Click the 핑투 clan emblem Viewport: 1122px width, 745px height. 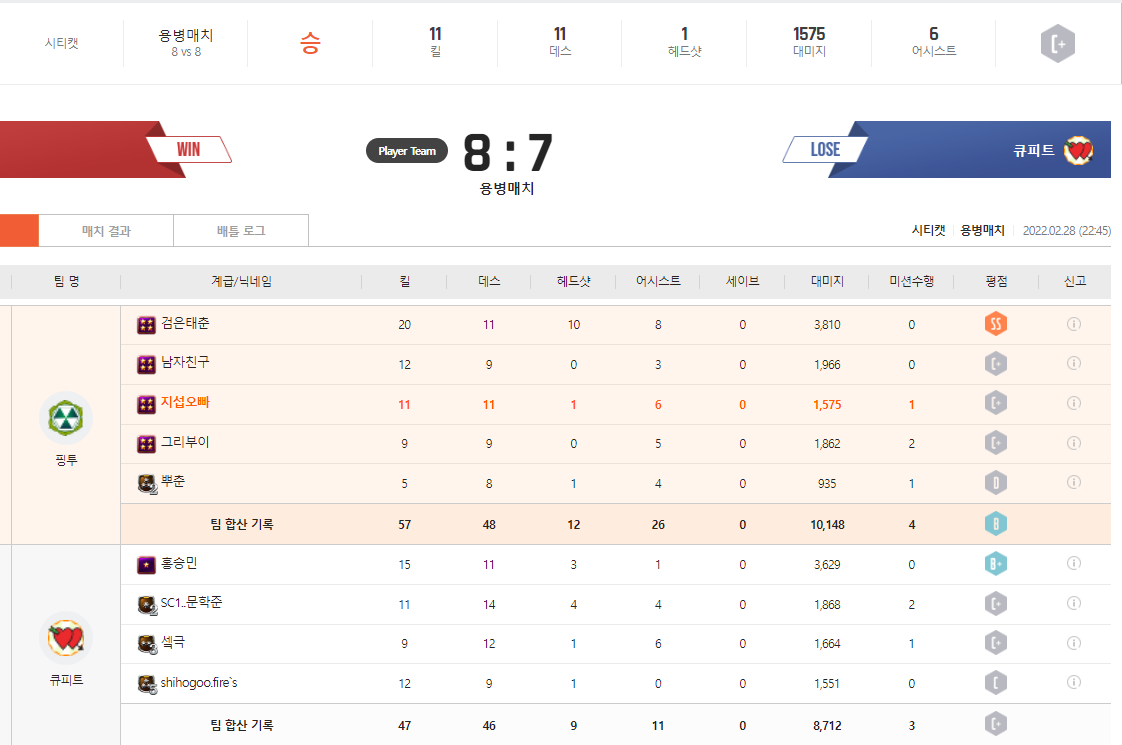point(66,418)
